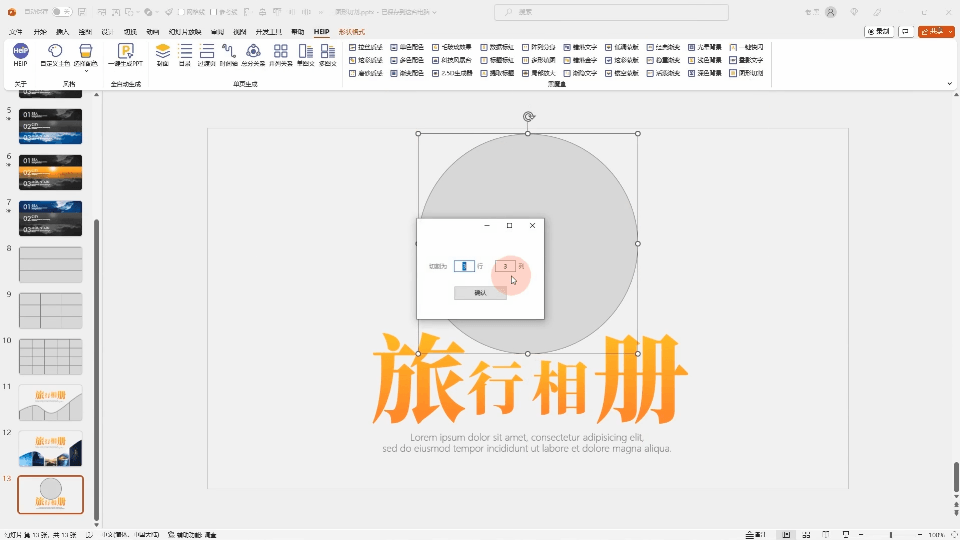The height and width of the screenshot is (540, 960).
Task: Click the 圆形切图 tool button
Action: (x=746, y=73)
